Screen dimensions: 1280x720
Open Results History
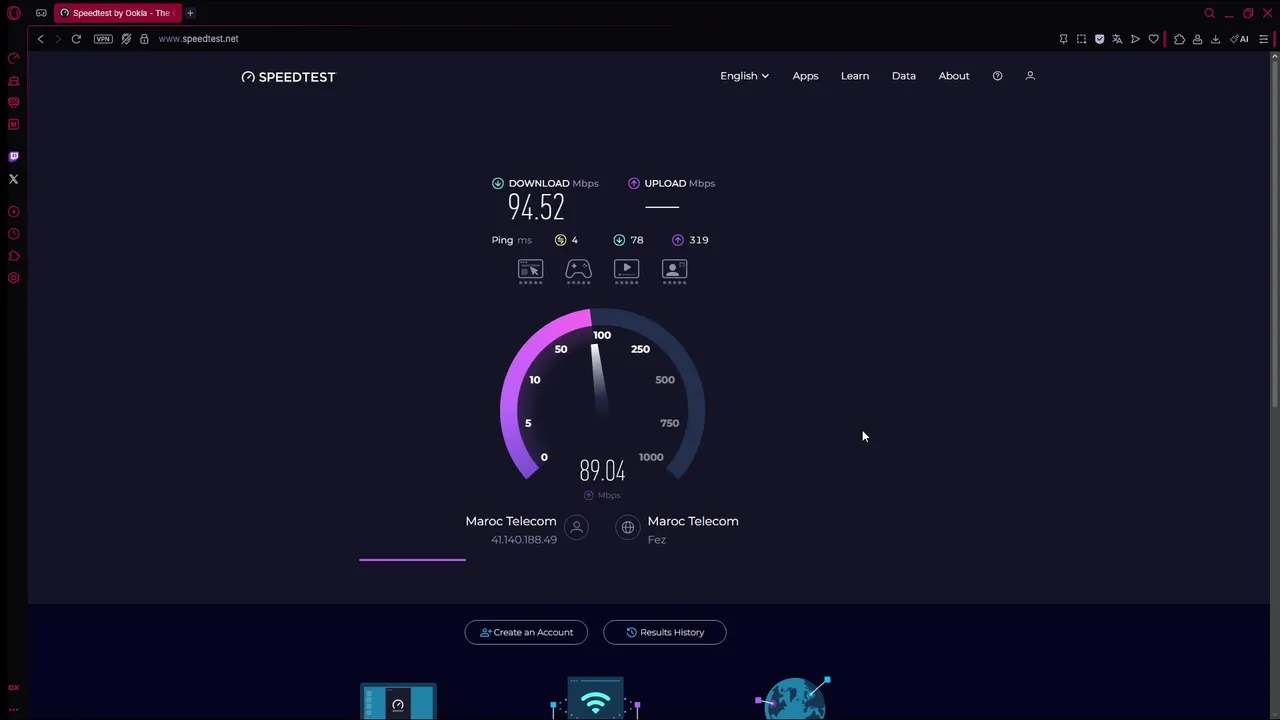[665, 632]
